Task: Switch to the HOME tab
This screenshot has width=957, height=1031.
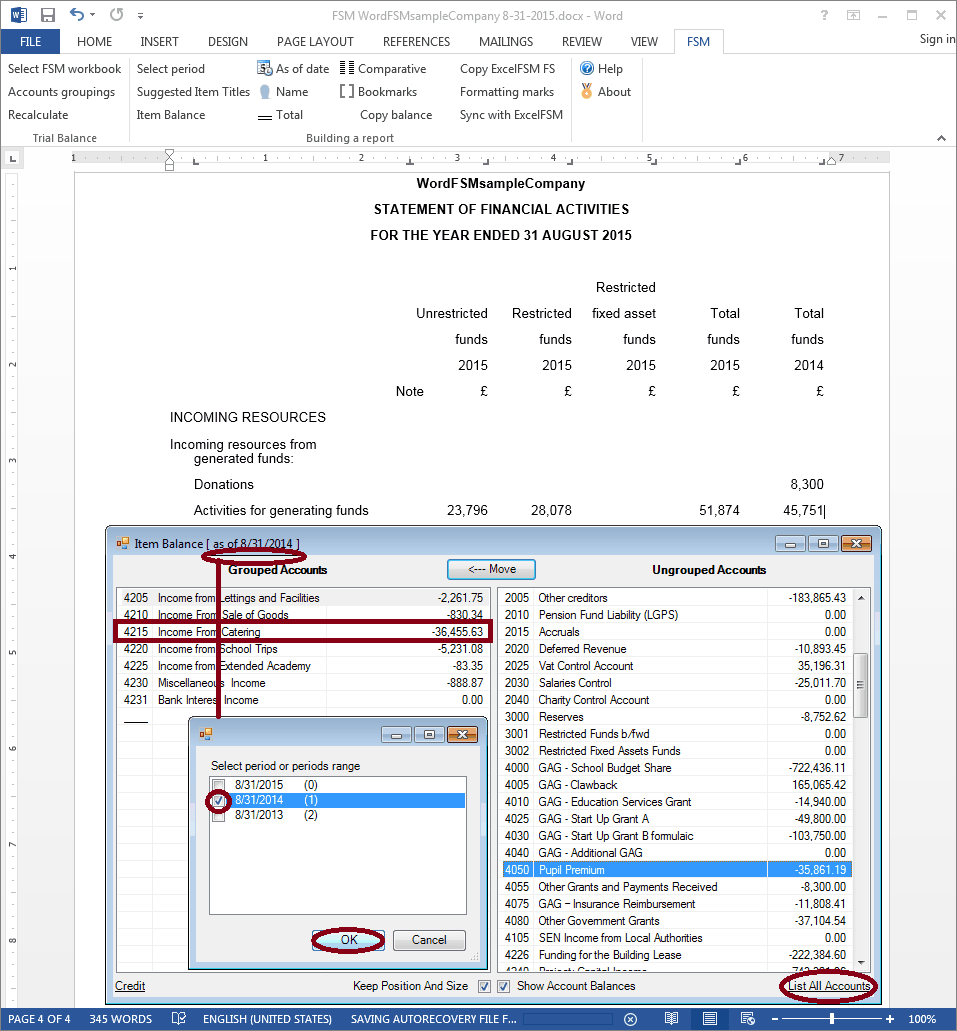Action: [x=94, y=41]
